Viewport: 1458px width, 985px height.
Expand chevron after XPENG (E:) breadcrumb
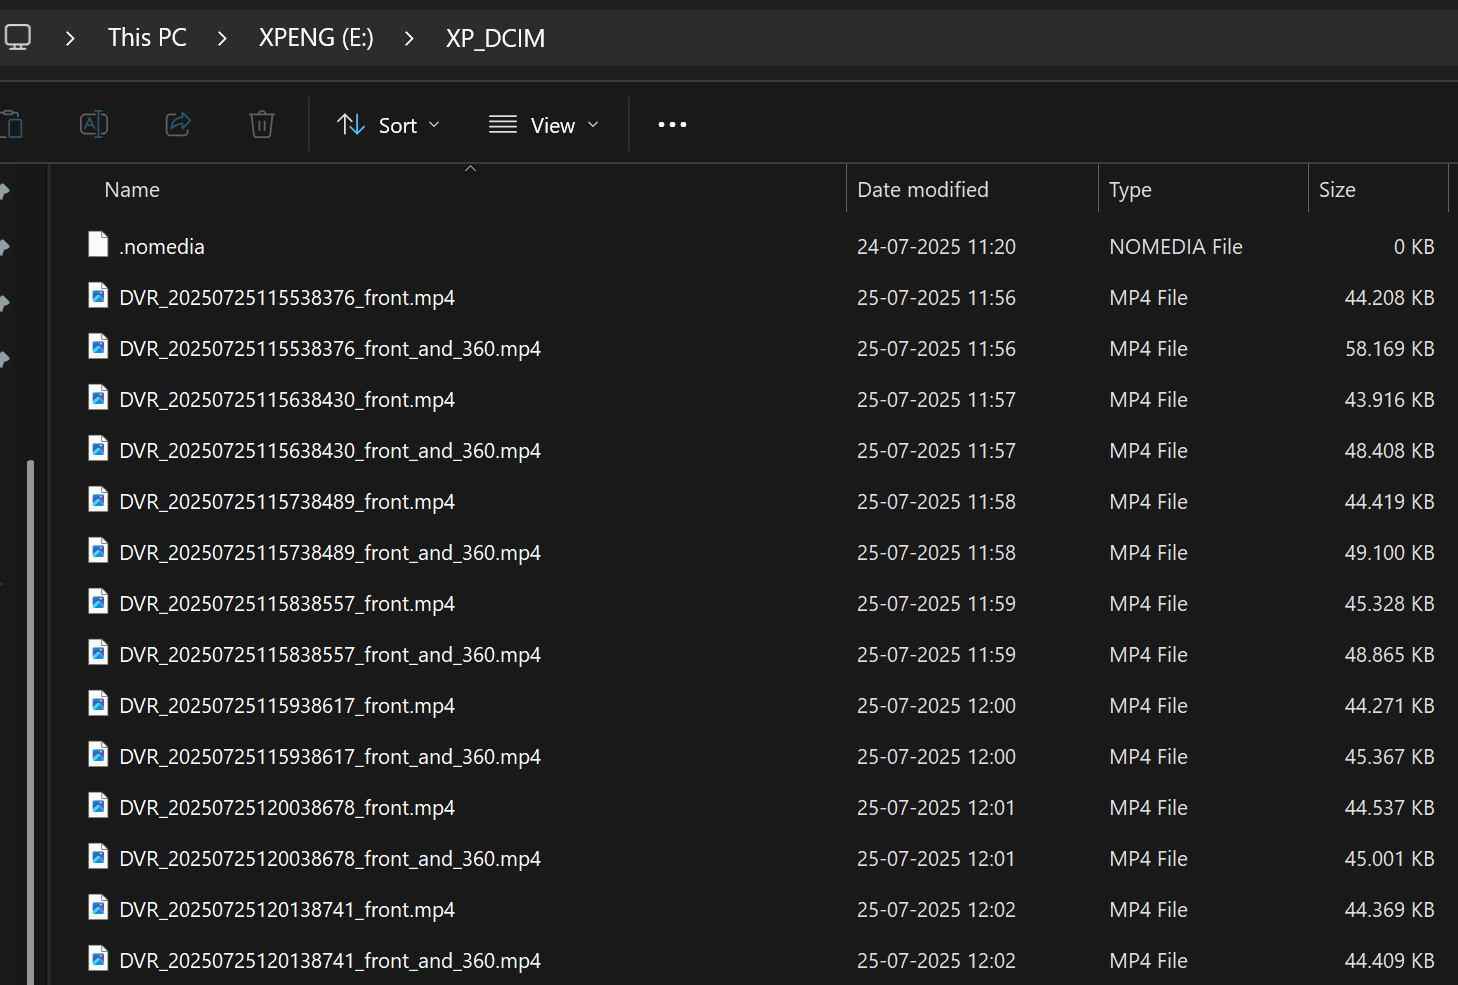pyautogui.click(x=409, y=38)
